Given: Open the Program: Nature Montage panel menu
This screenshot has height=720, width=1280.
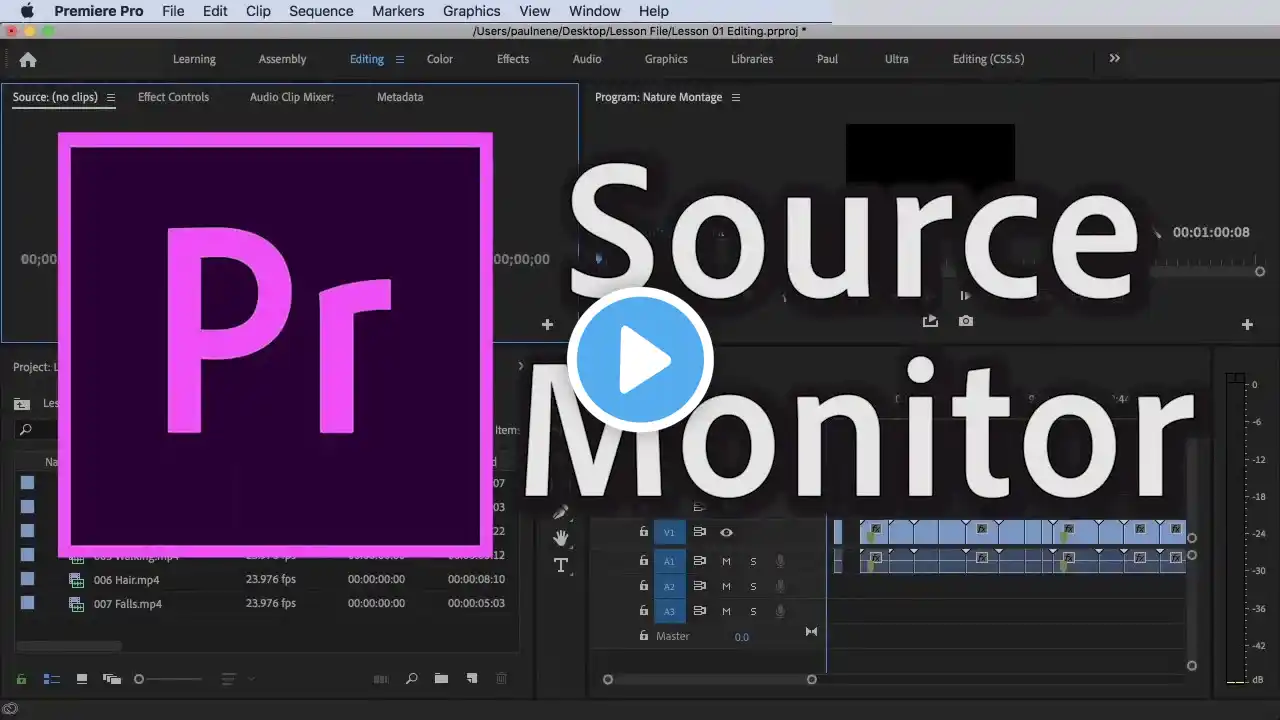Looking at the screenshot, I should (736, 98).
